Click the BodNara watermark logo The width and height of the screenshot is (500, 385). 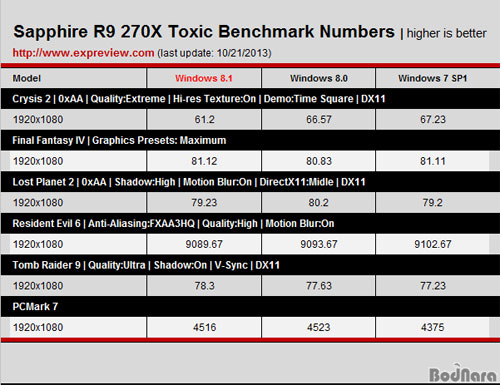(463, 373)
